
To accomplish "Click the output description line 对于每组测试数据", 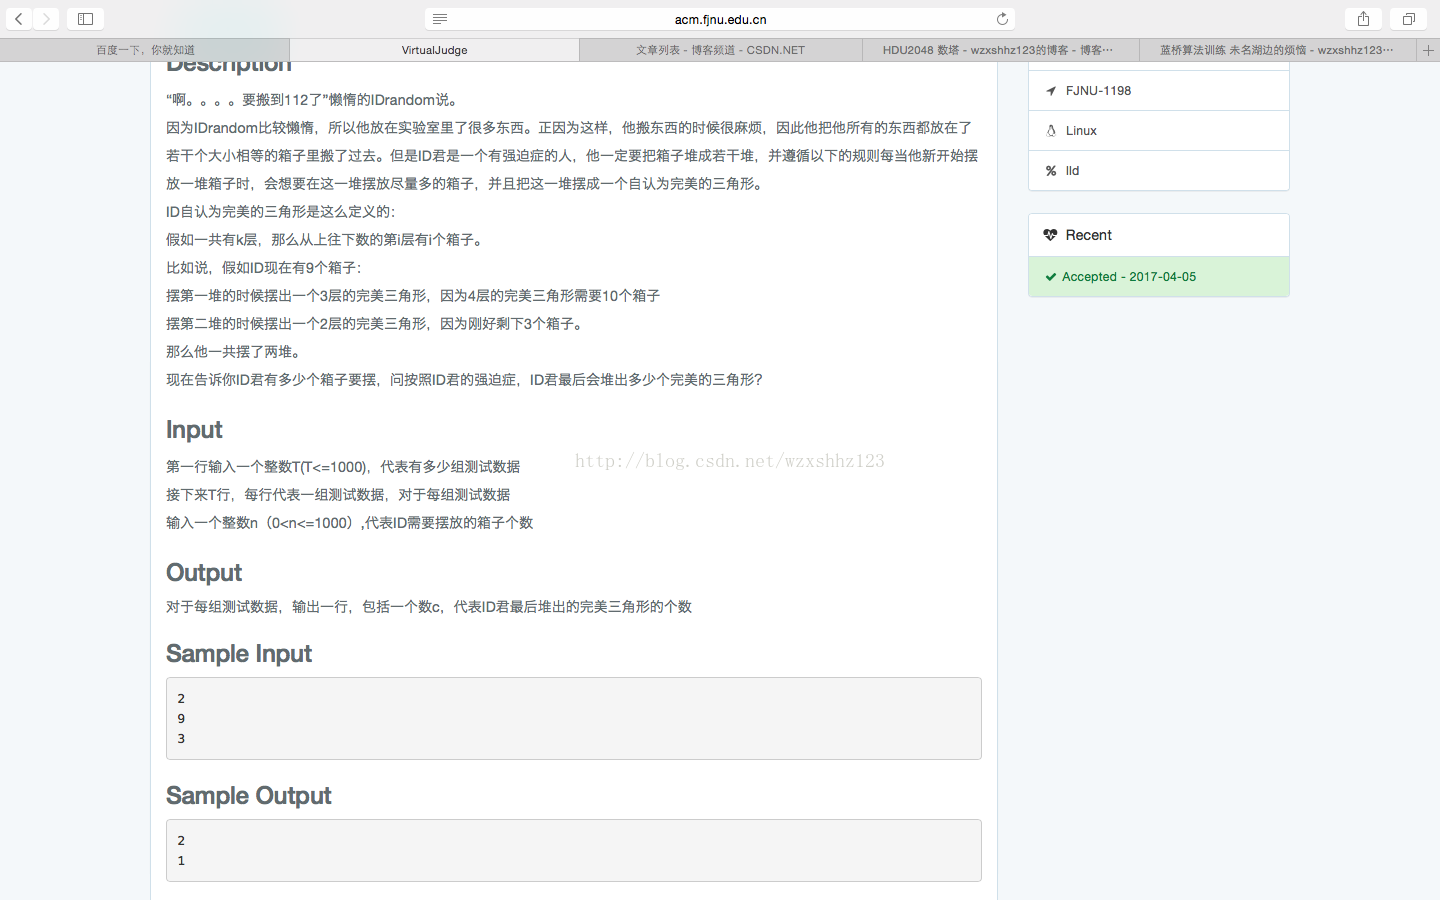I will pyautogui.click(x=429, y=607).
